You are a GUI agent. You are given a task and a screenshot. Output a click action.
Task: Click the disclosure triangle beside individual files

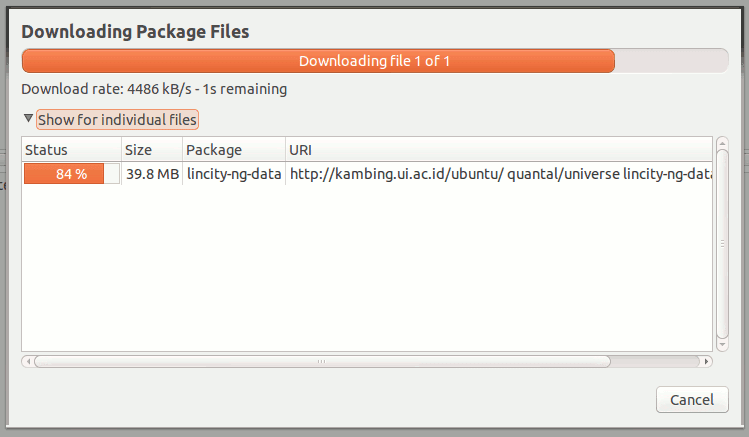click(29, 120)
